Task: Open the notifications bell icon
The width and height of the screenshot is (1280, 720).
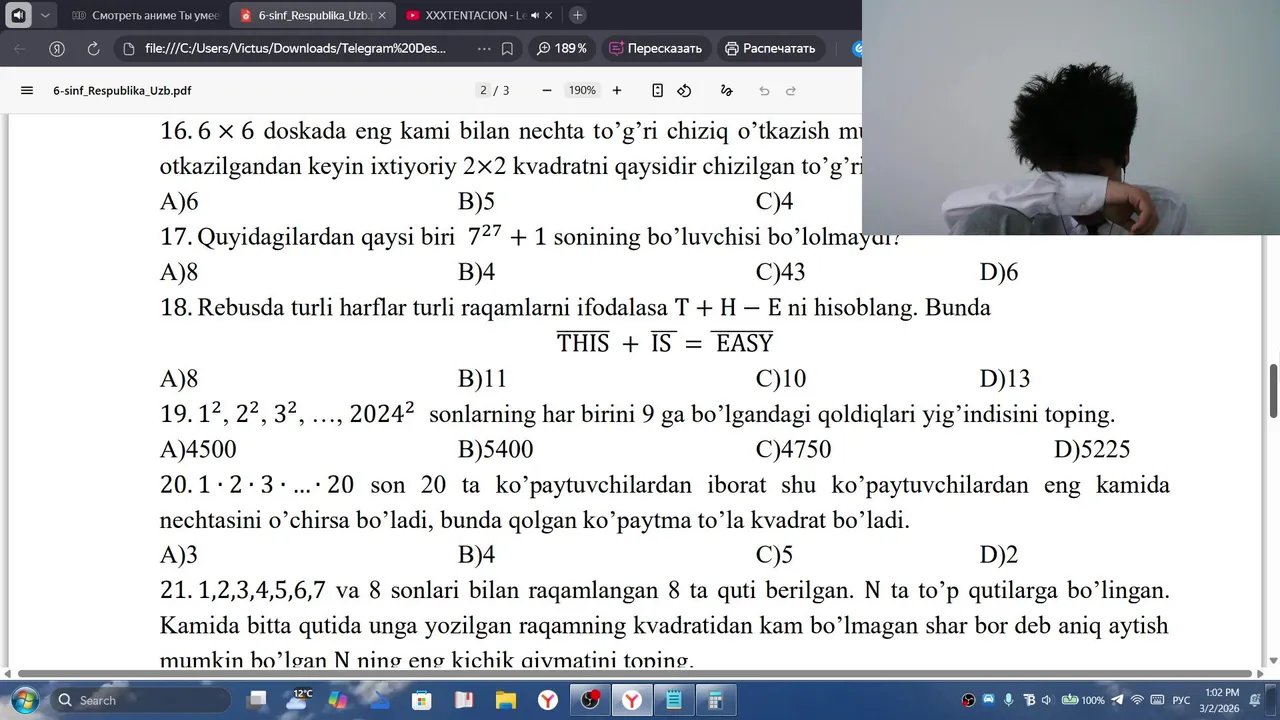Action: pyautogui.click(x=1255, y=700)
